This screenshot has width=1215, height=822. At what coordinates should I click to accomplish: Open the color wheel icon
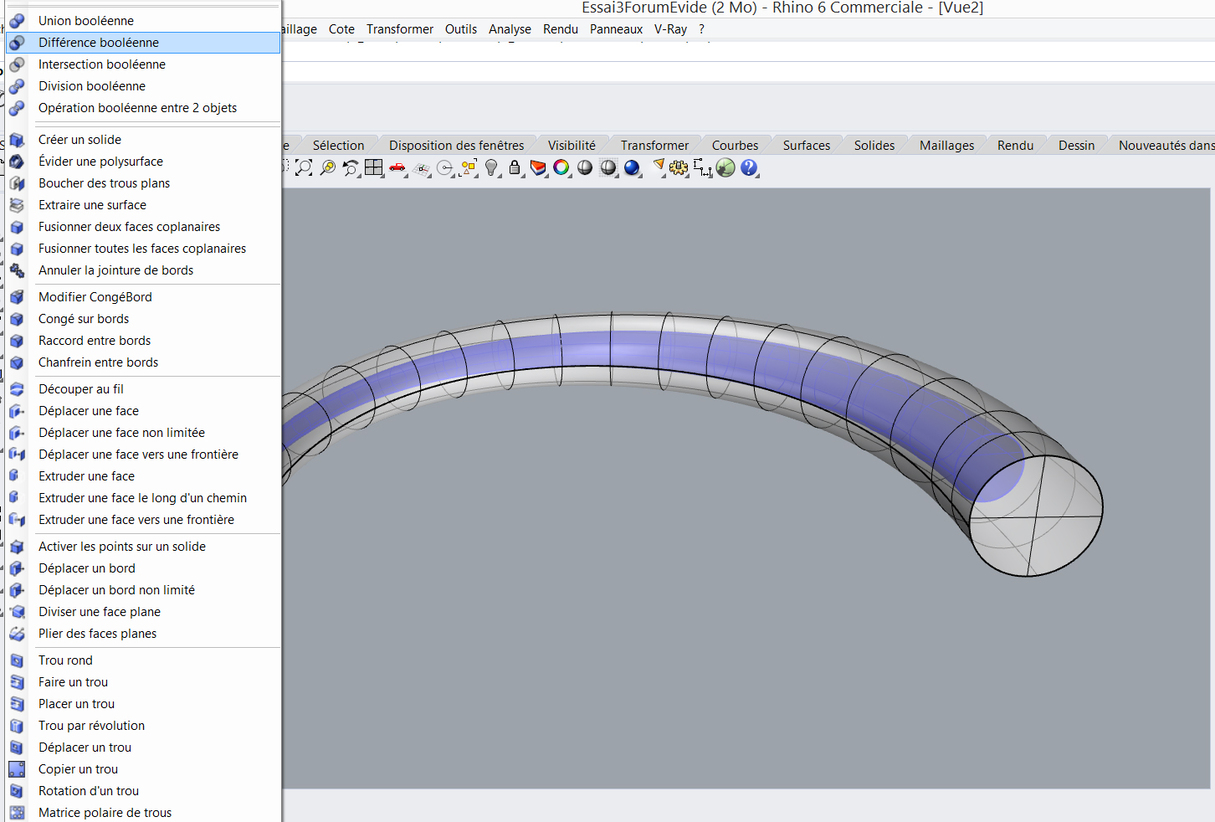click(x=561, y=168)
